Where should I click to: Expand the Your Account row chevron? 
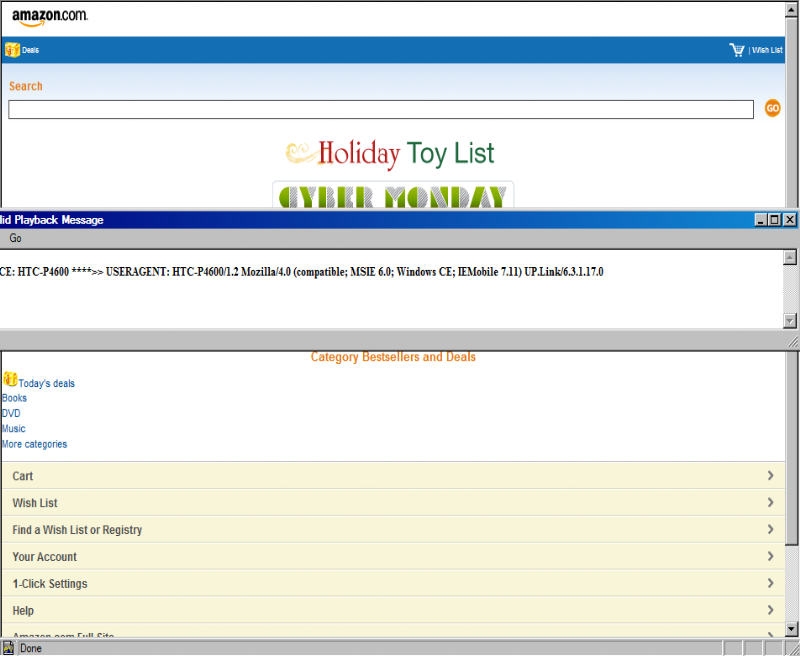point(770,556)
